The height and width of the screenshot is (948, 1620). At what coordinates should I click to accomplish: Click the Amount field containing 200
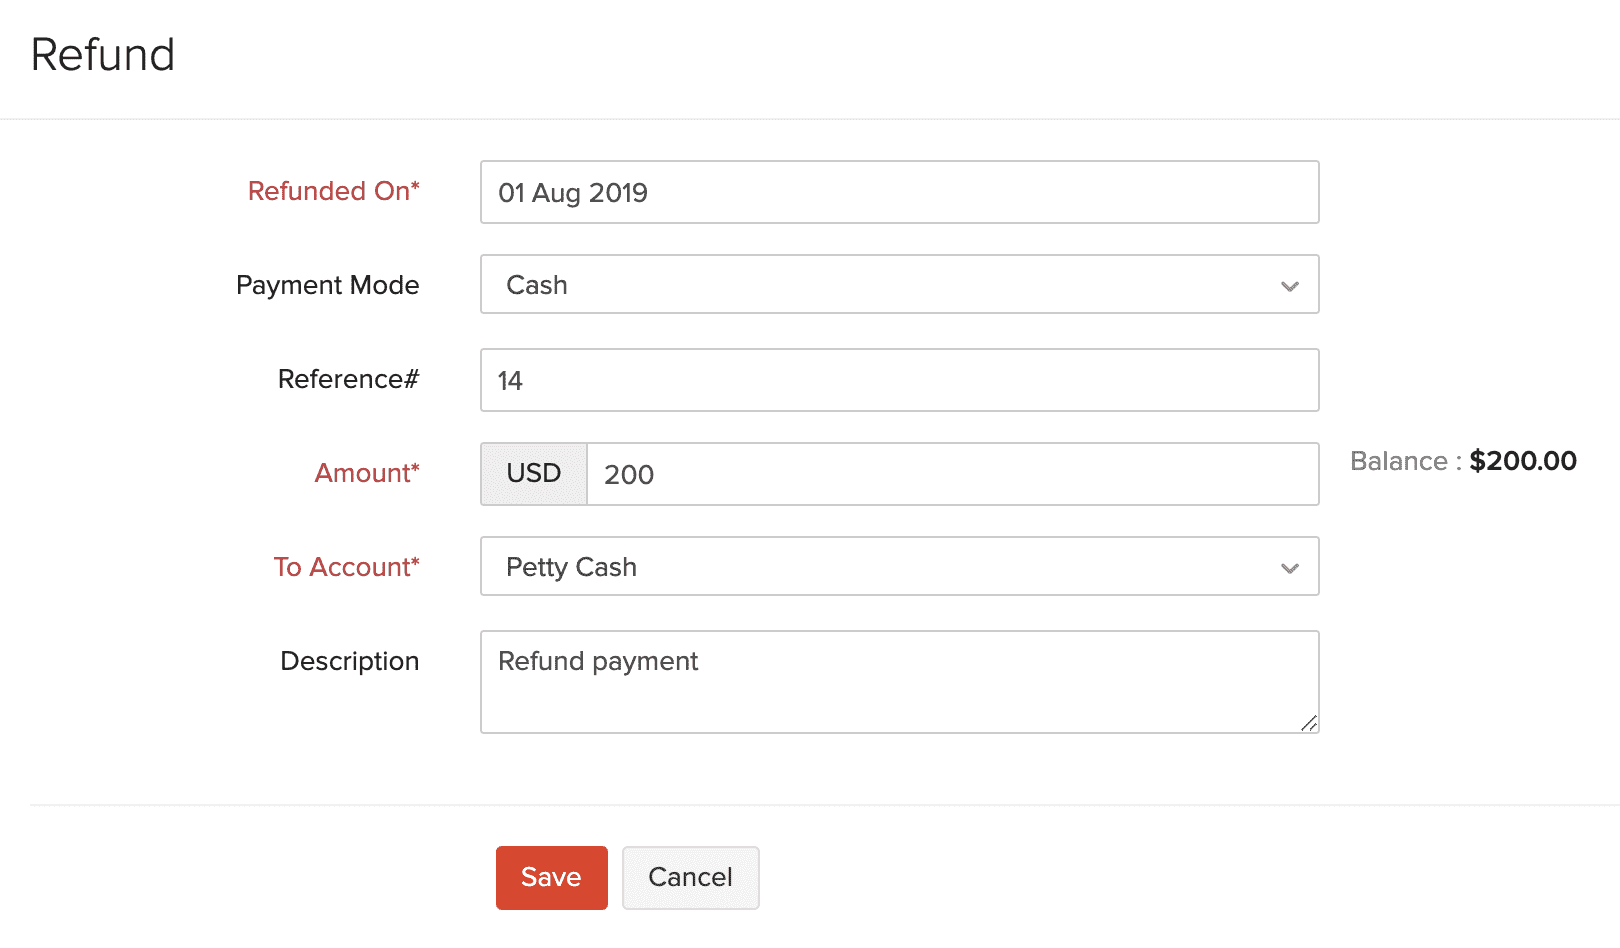[x=952, y=474]
